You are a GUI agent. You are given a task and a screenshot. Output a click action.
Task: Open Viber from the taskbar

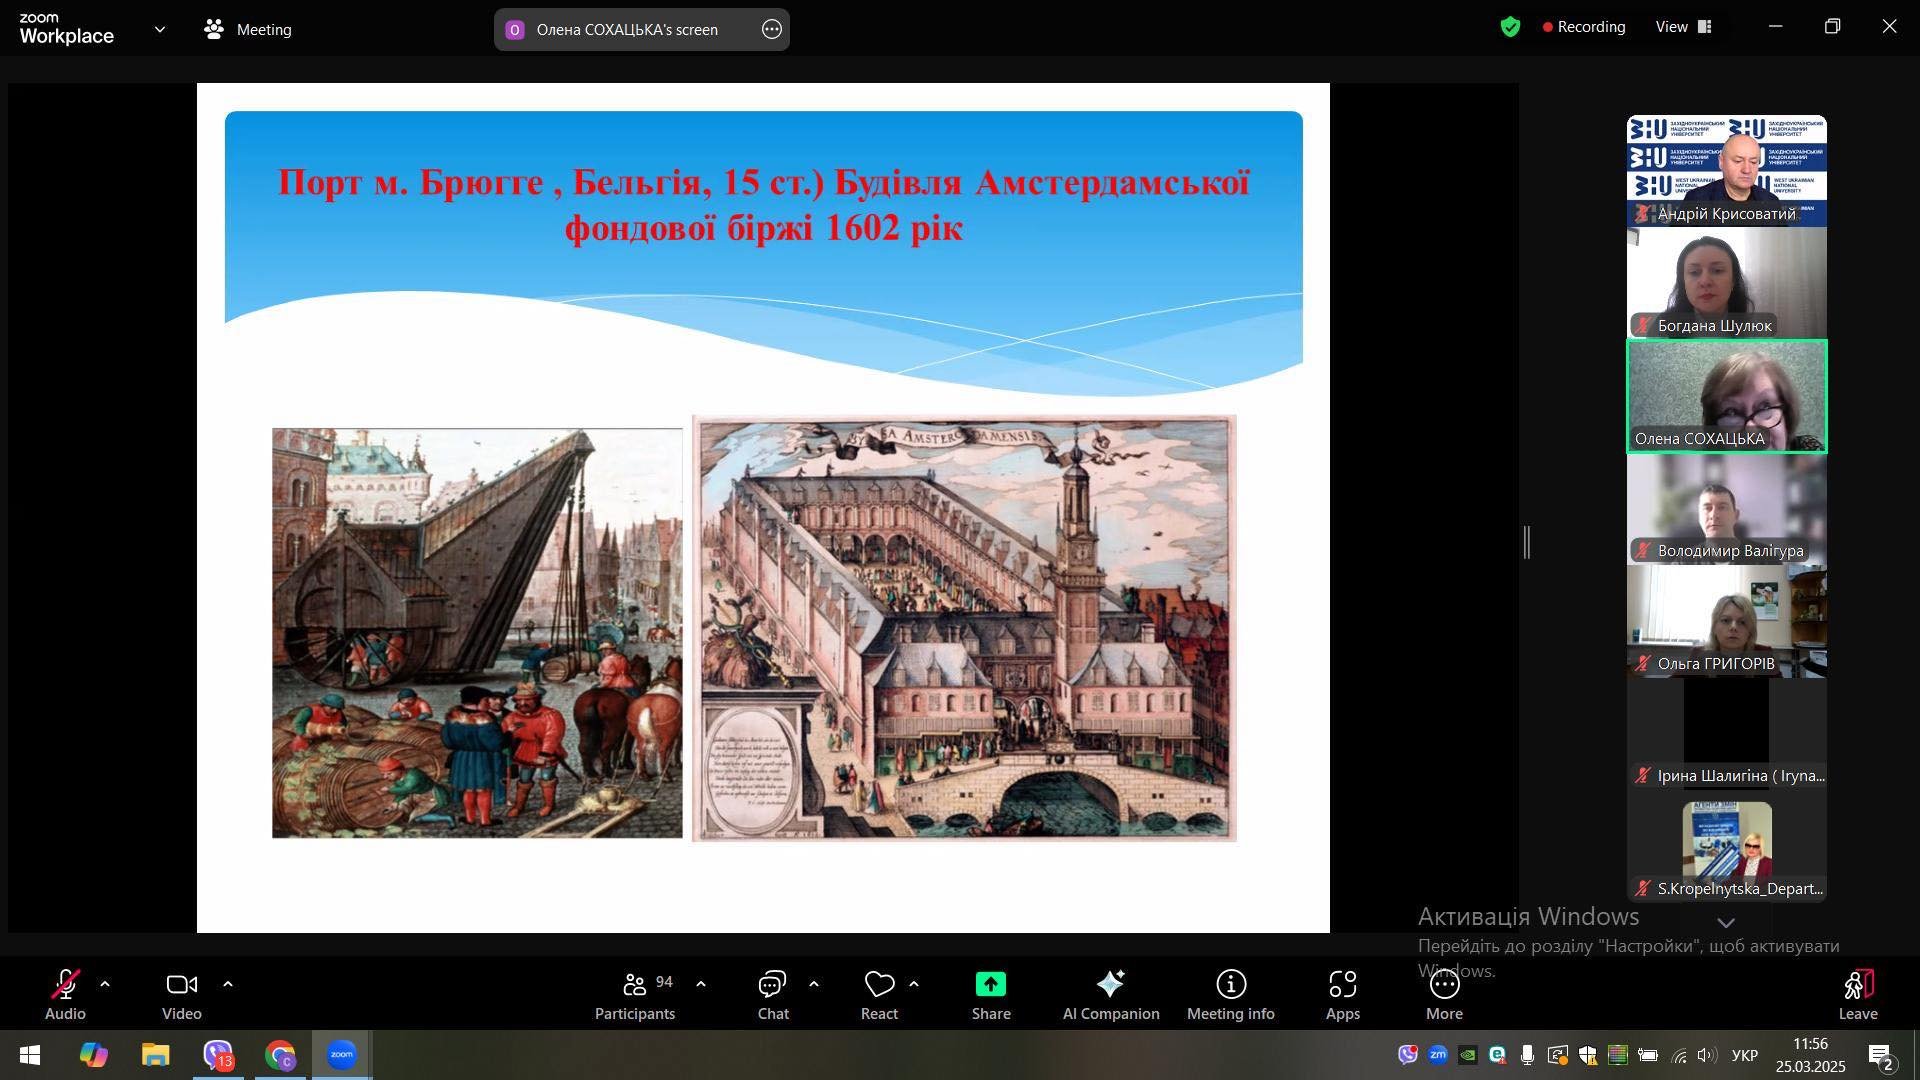coord(218,1055)
